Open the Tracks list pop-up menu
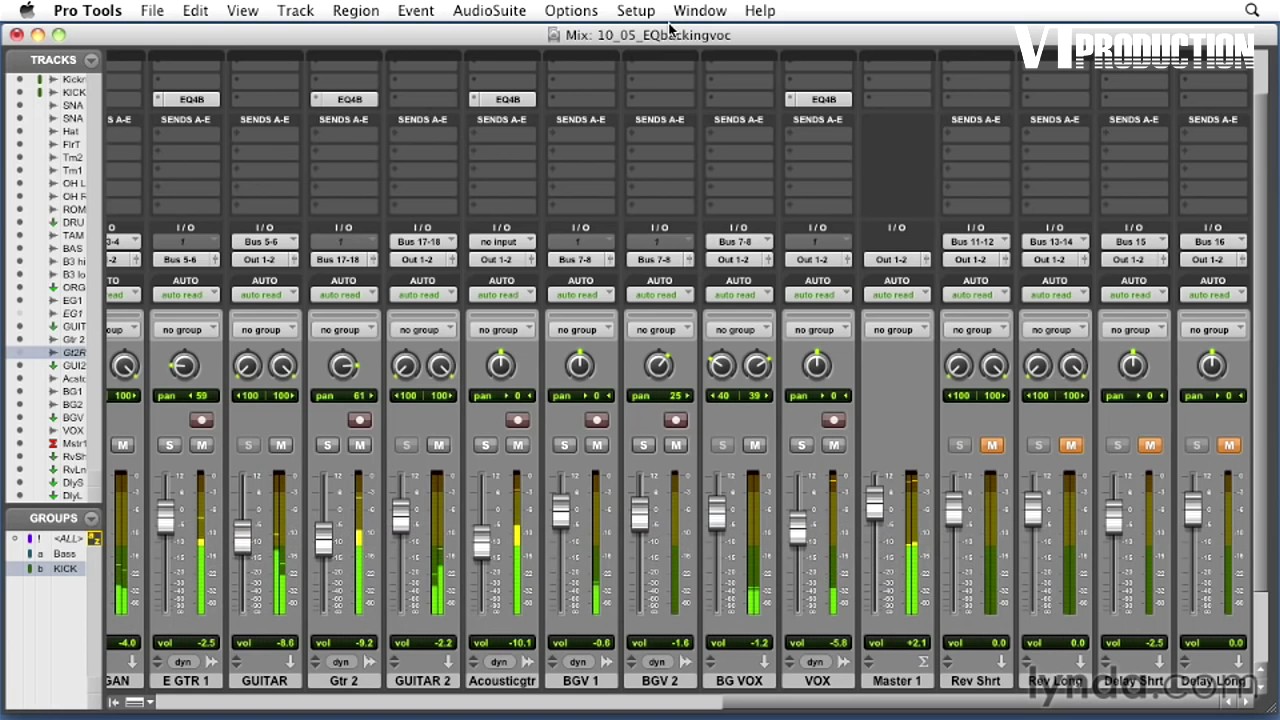Image resolution: width=1280 pixels, height=720 pixels. click(x=92, y=60)
